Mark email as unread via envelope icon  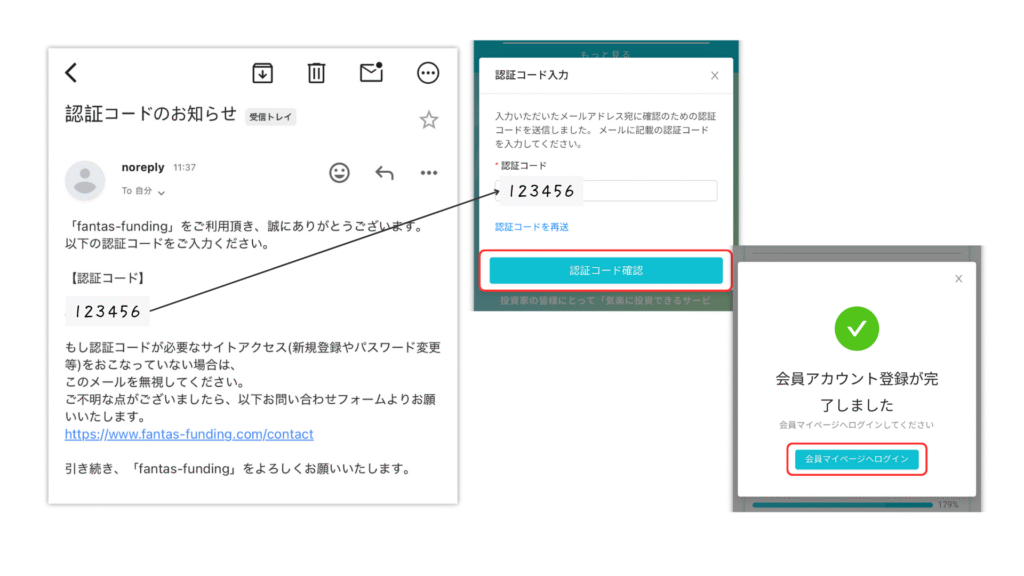point(371,72)
